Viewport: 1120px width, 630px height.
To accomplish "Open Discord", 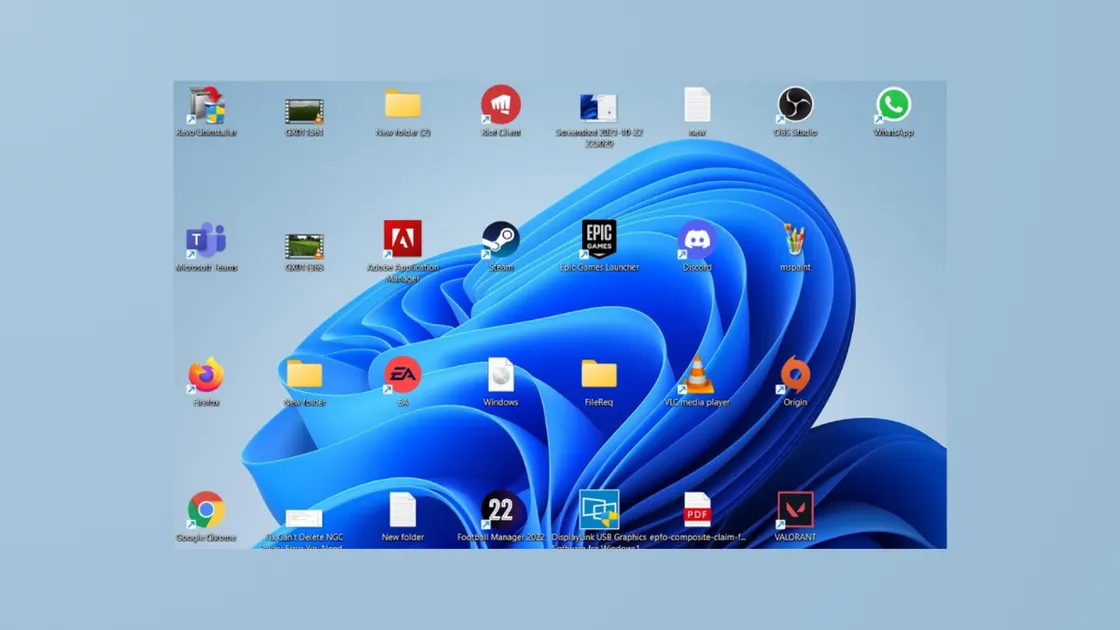I will click(696, 240).
